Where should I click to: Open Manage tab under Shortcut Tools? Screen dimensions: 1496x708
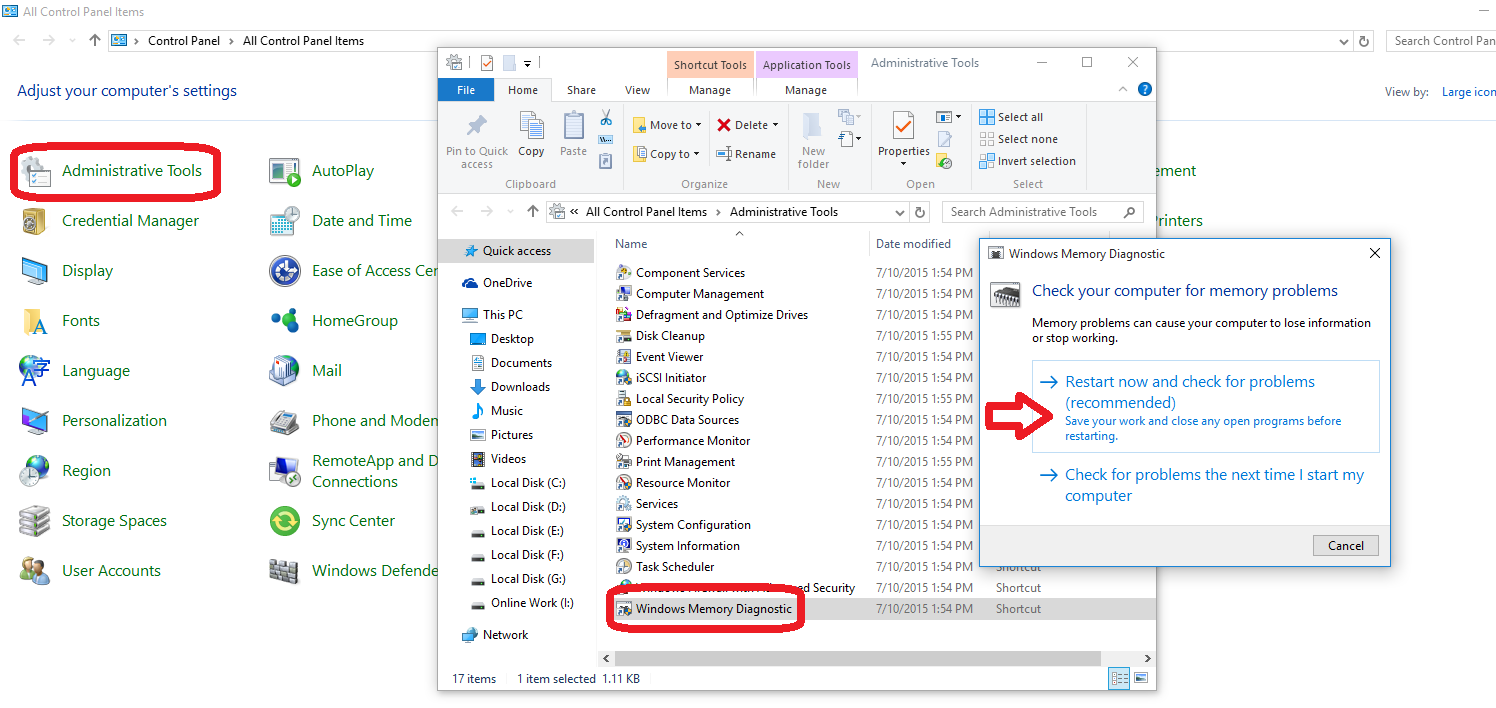[710, 90]
